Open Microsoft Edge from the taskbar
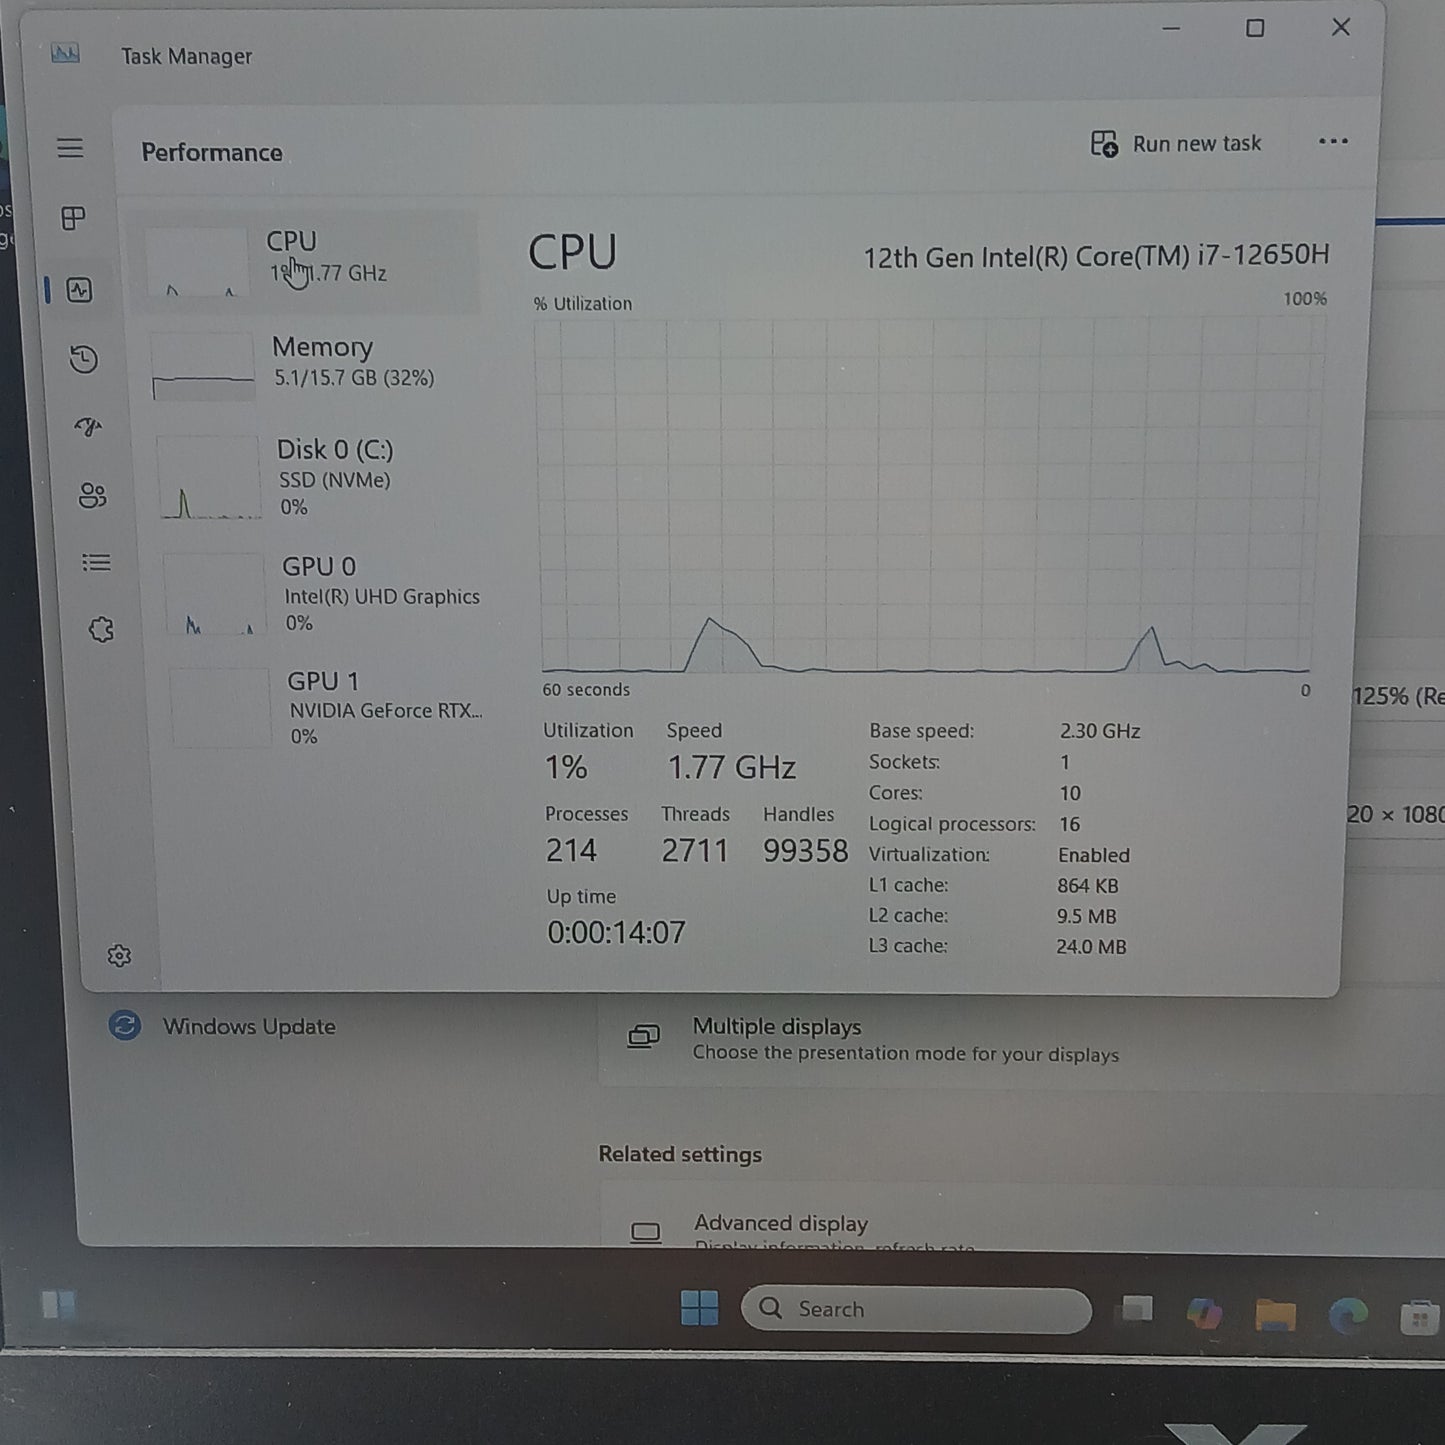The height and width of the screenshot is (1445, 1445). click(x=1348, y=1316)
